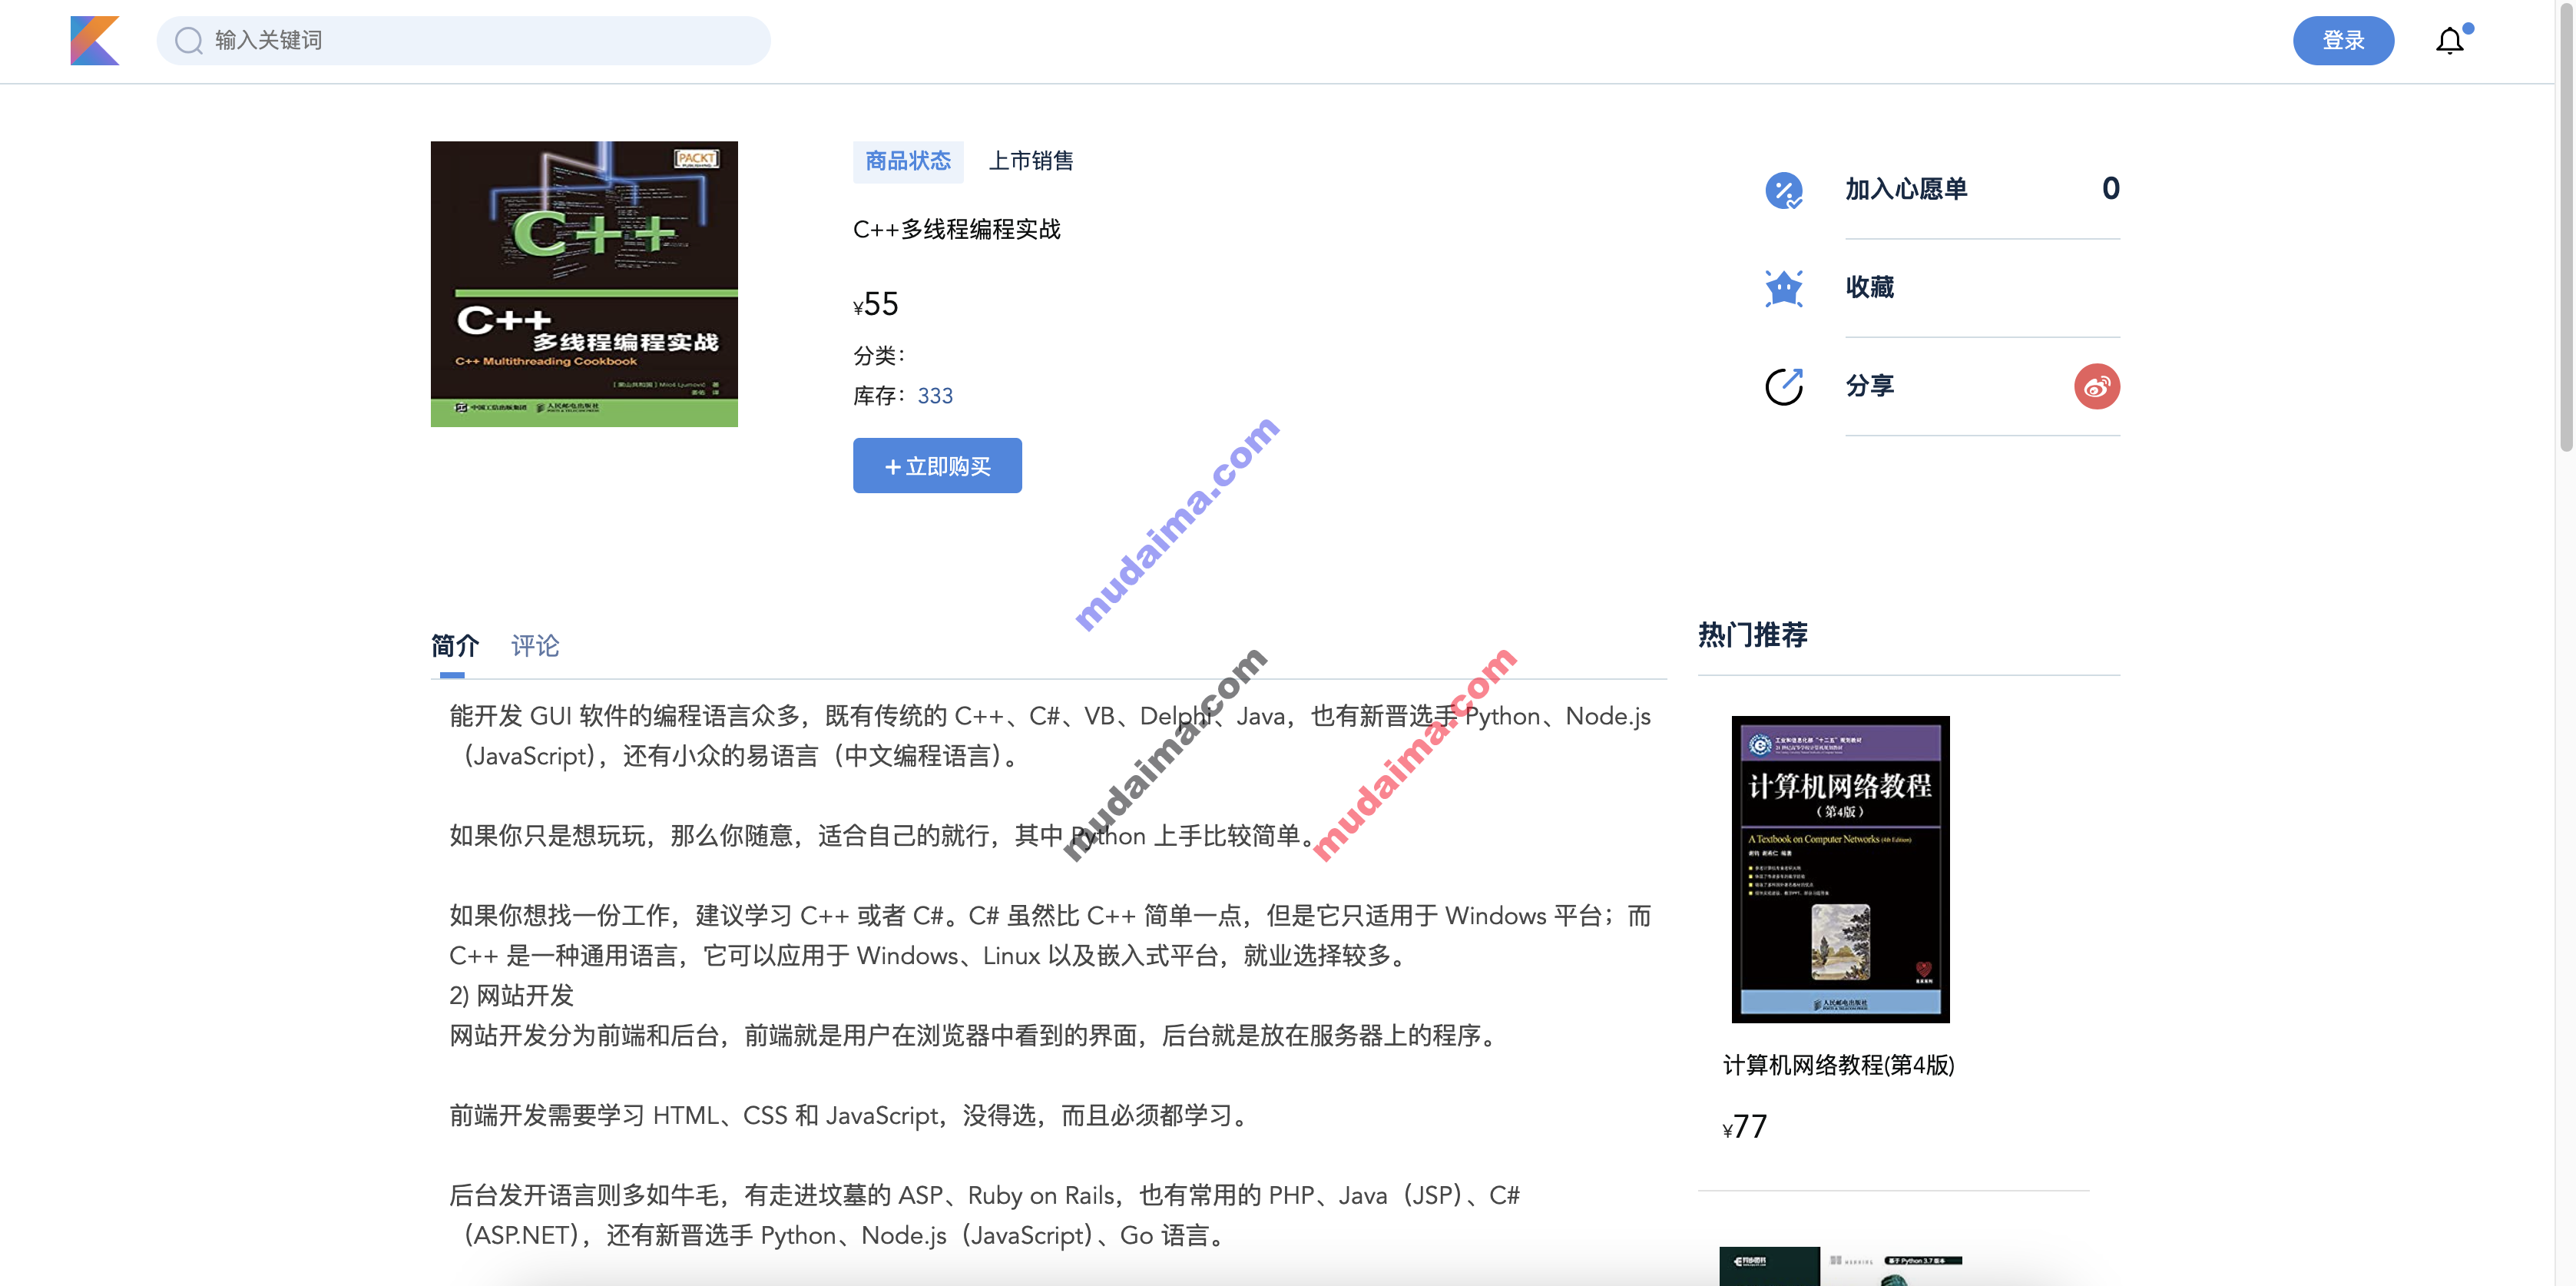Click the 分类 category label
This screenshot has width=2576, height=1286.
(879, 355)
